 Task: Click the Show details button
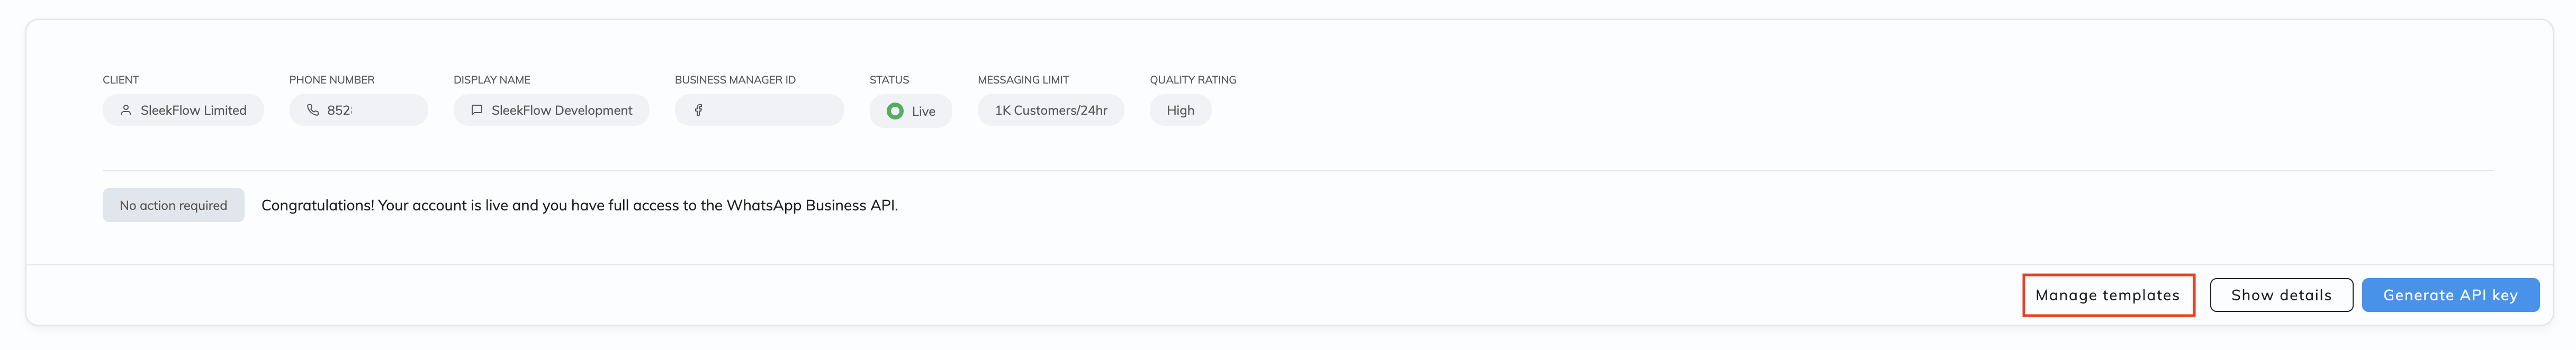2281,295
